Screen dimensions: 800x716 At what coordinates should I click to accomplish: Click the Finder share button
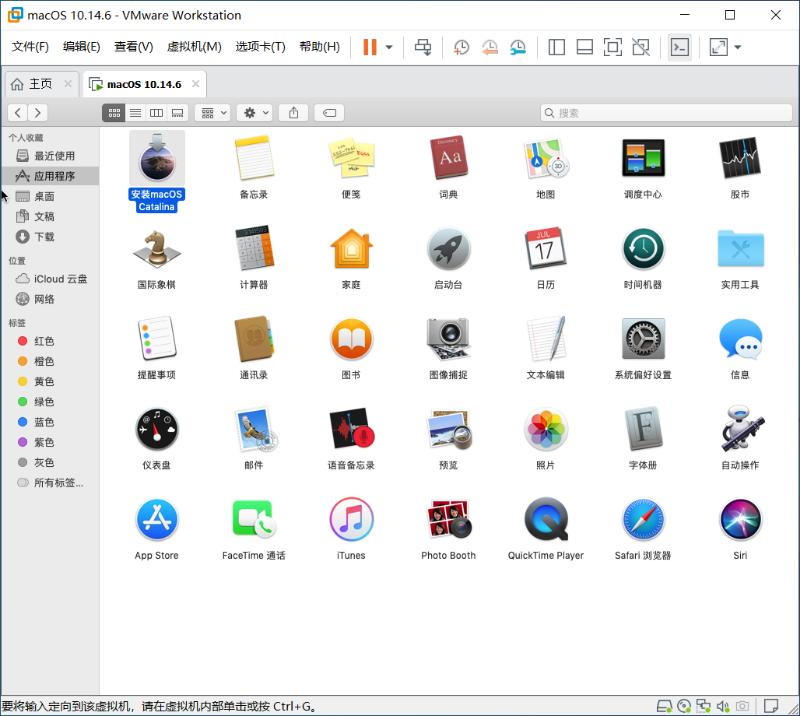(292, 112)
